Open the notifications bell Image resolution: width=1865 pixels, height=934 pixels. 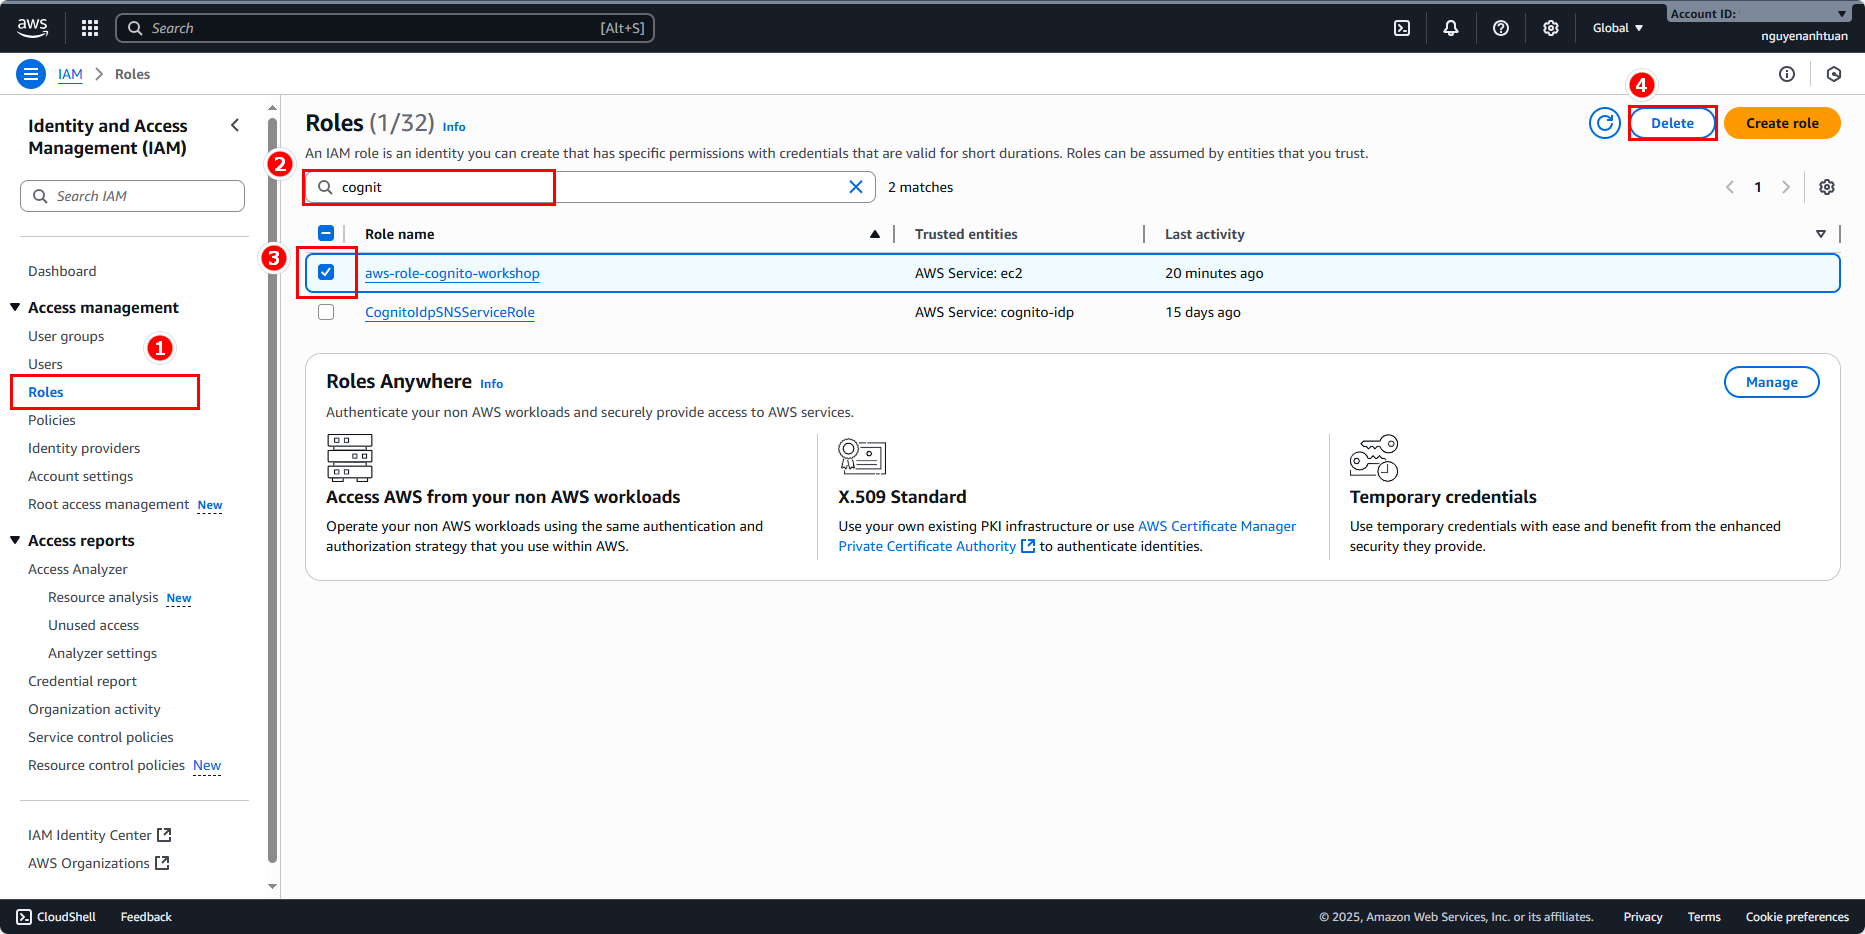point(1450,28)
